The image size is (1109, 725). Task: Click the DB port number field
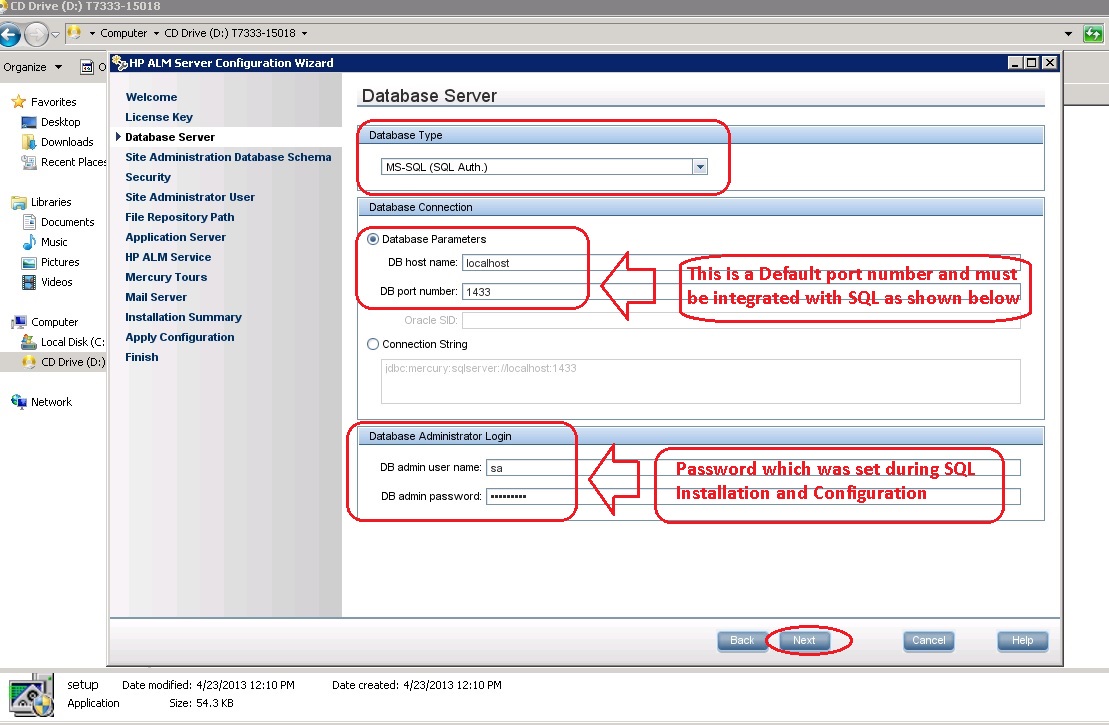pos(741,291)
